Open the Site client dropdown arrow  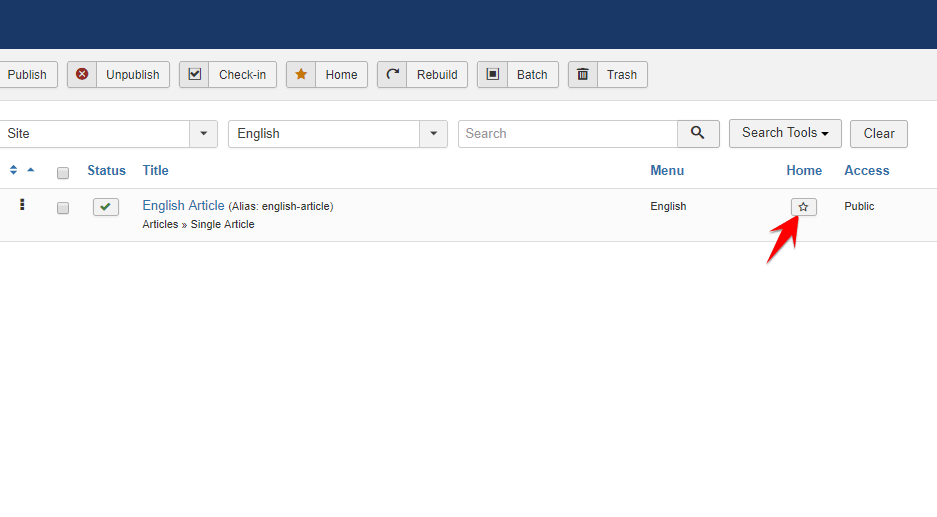[x=204, y=133]
